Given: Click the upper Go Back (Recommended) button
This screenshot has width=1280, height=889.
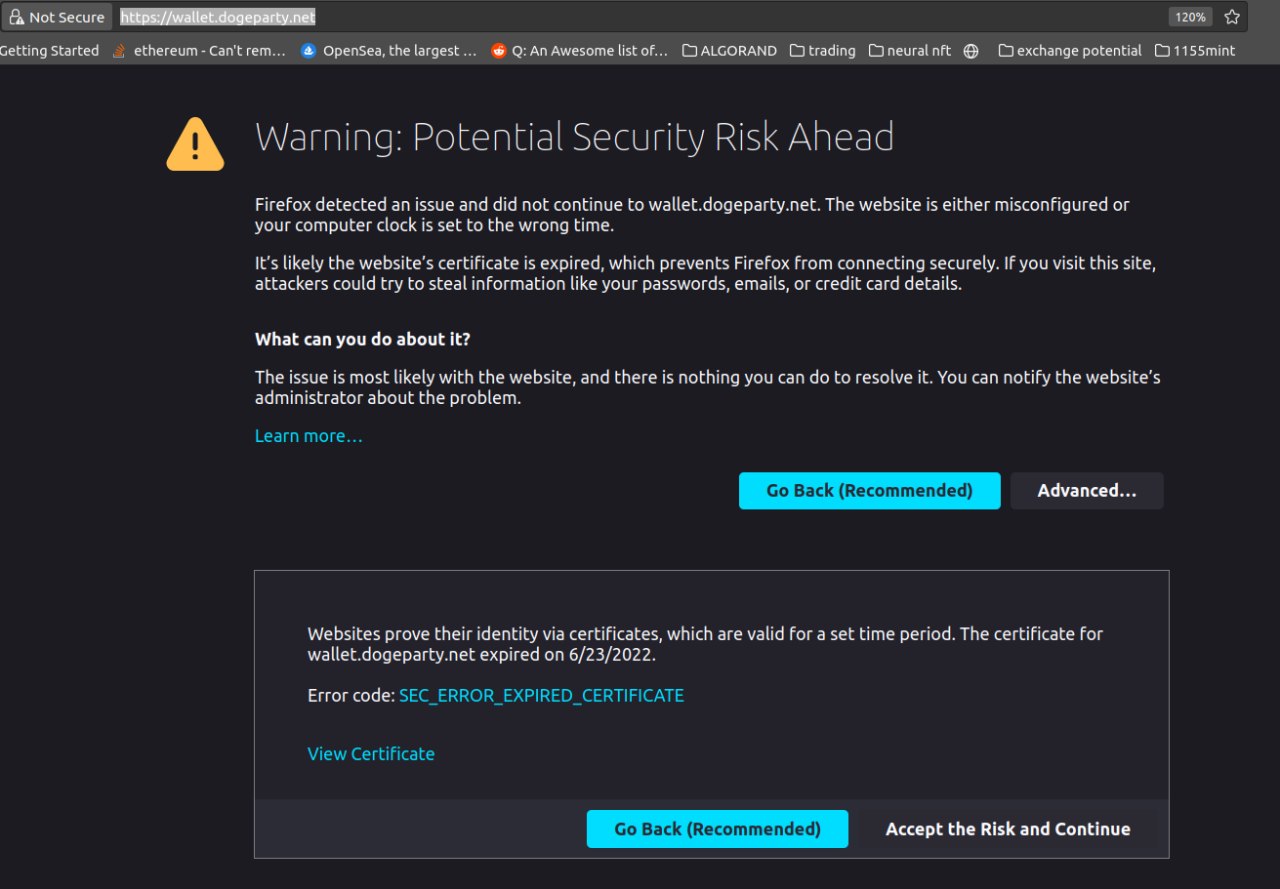Looking at the screenshot, I should tap(869, 491).
